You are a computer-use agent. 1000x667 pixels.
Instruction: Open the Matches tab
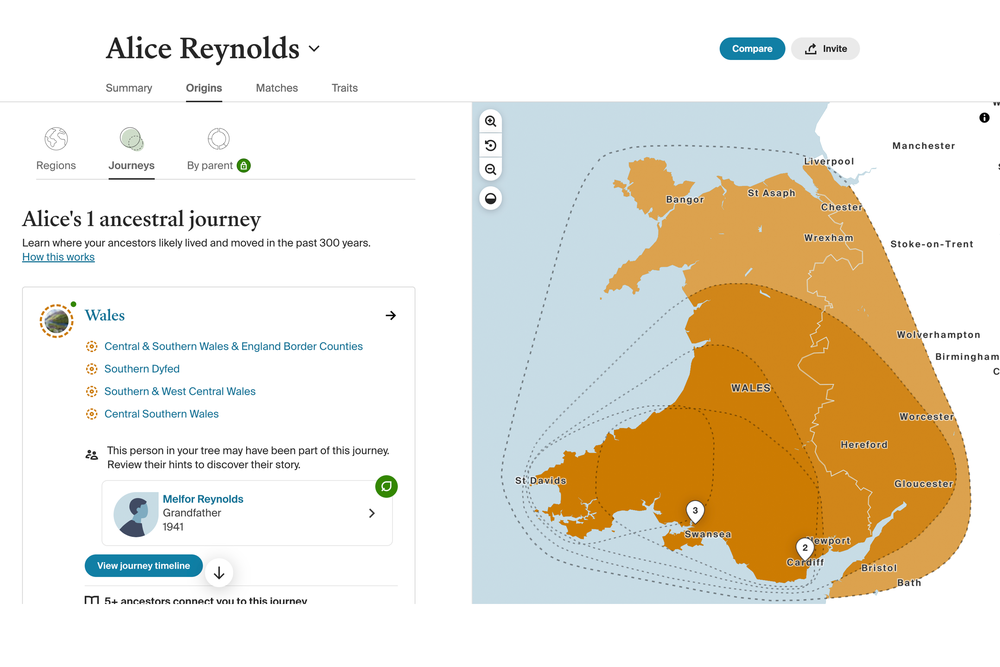pyautogui.click(x=277, y=88)
